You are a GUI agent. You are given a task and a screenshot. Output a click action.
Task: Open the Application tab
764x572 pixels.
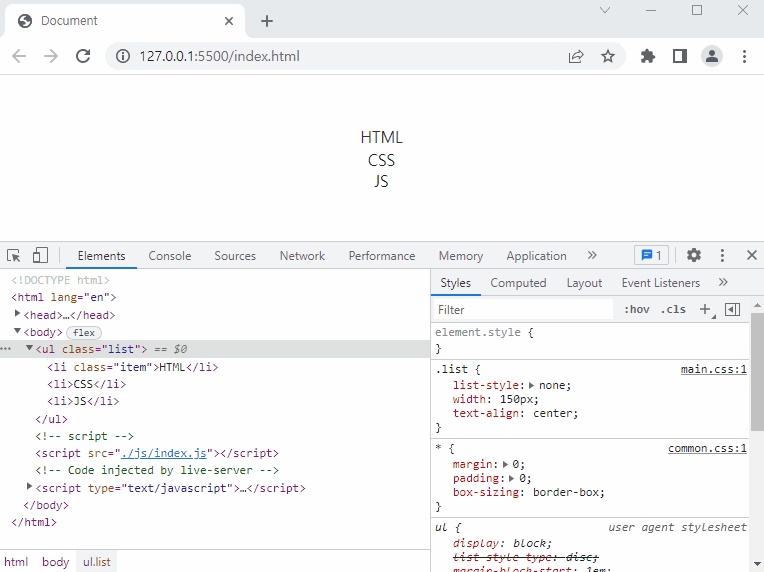(x=536, y=256)
